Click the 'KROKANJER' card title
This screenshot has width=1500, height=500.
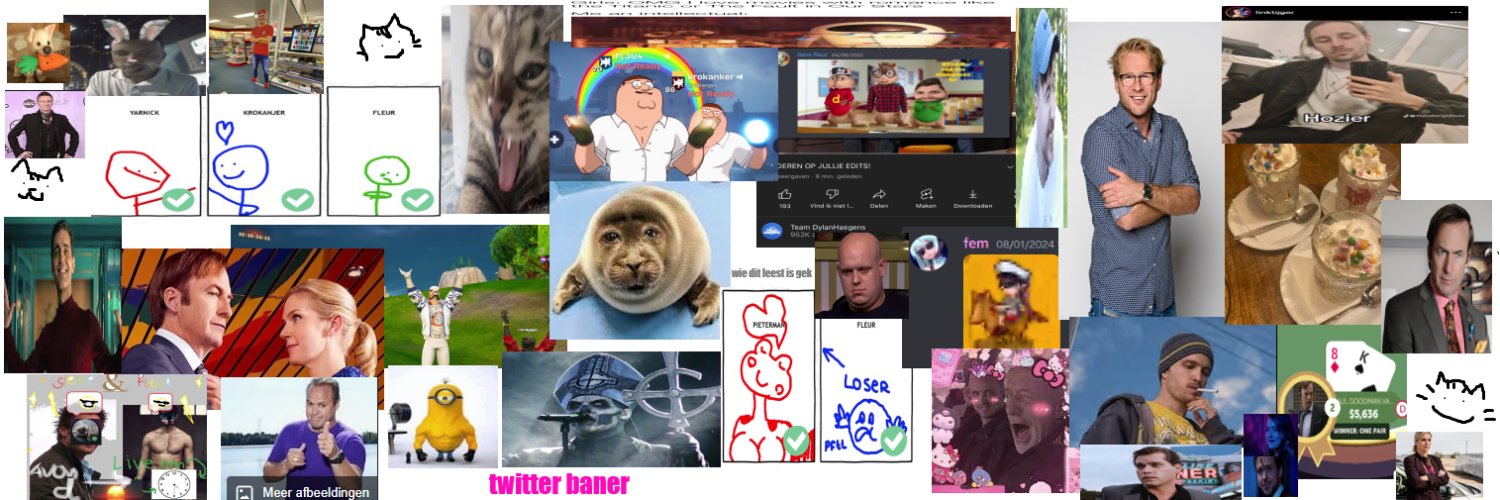click(264, 113)
